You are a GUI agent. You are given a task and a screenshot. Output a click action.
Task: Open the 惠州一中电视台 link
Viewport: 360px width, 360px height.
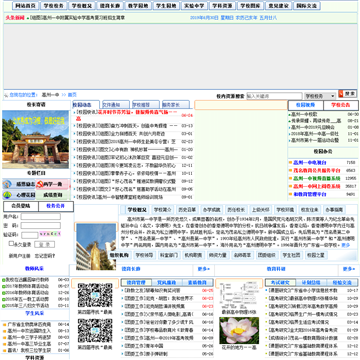click(310, 163)
